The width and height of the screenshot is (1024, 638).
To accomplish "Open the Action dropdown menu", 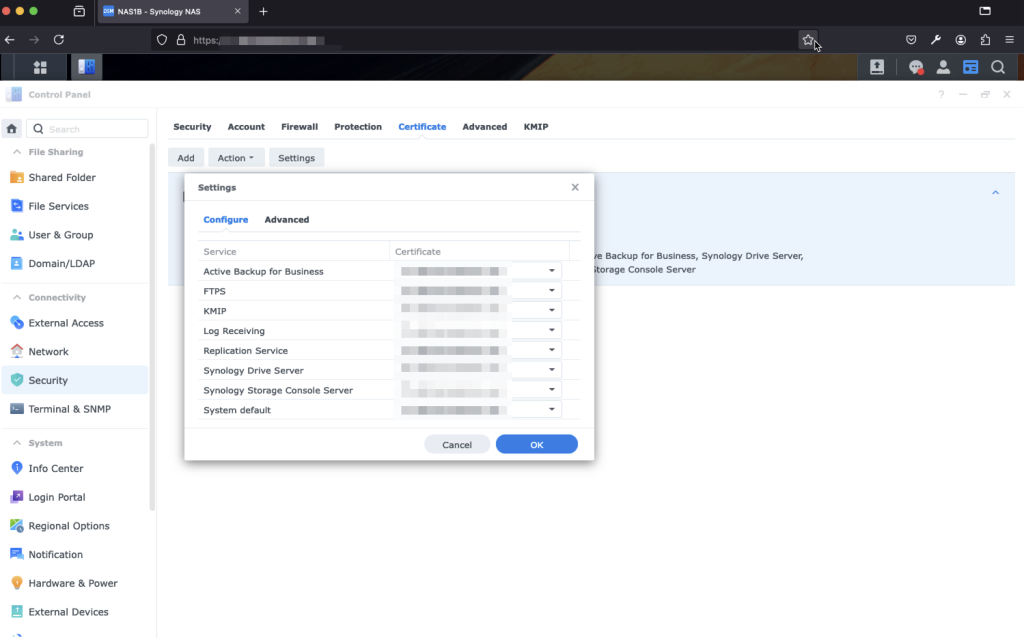I will [236, 158].
